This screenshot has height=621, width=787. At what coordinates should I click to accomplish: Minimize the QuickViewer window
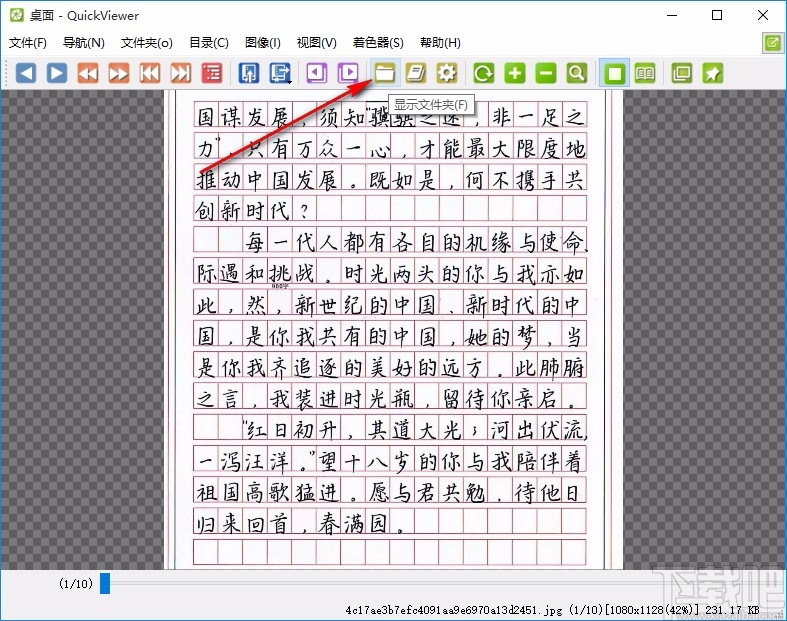tap(672, 15)
